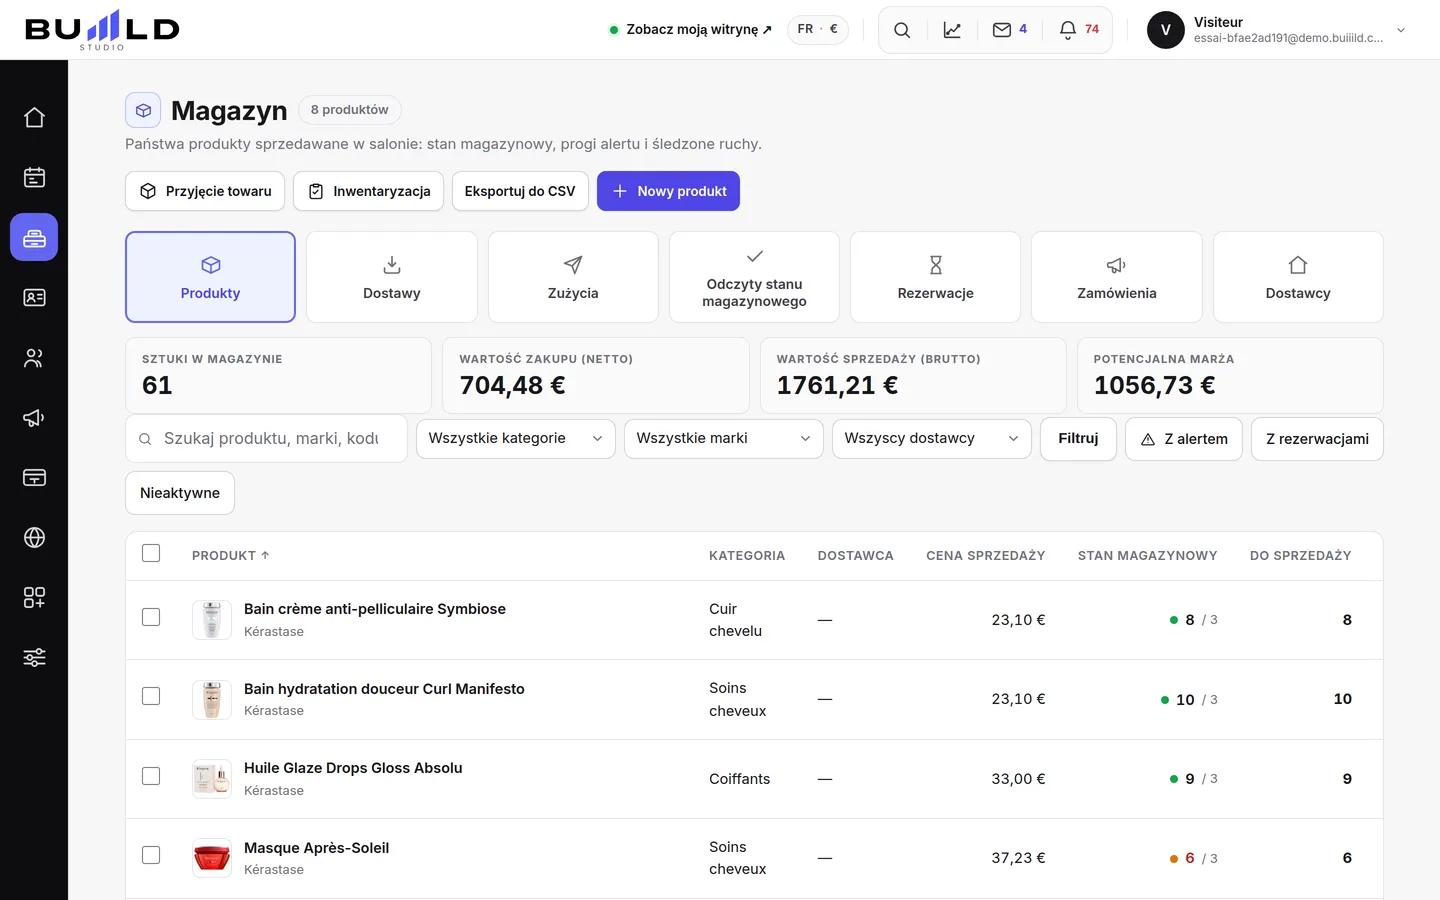Screen dimensions: 1440x900
Task: Check the Huile Glaze Drops Gloss Absolu row
Action: pyautogui.click(x=151, y=776)
